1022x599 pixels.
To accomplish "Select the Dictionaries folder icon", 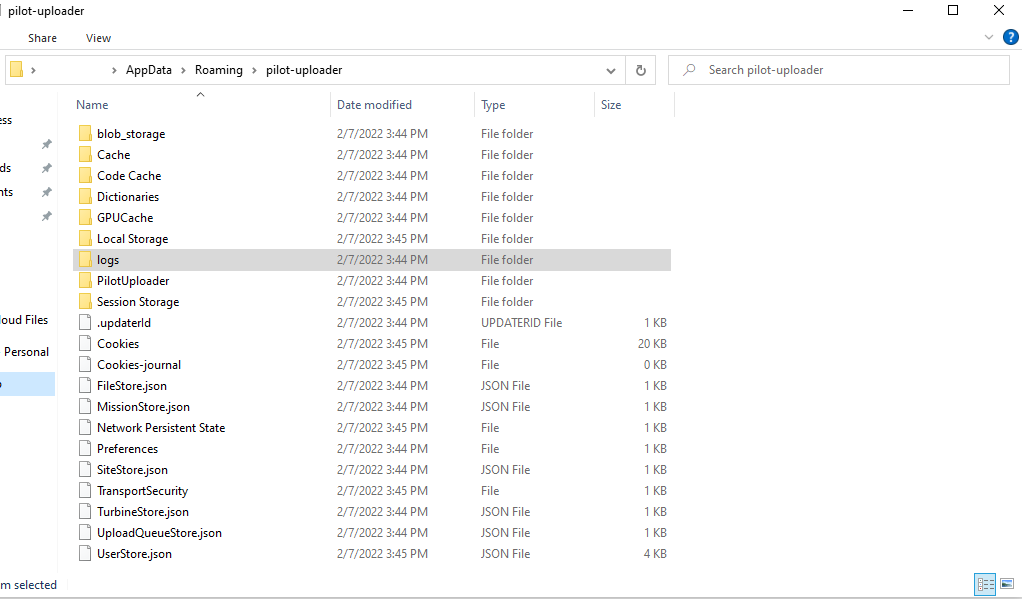I will coord(85,196).
